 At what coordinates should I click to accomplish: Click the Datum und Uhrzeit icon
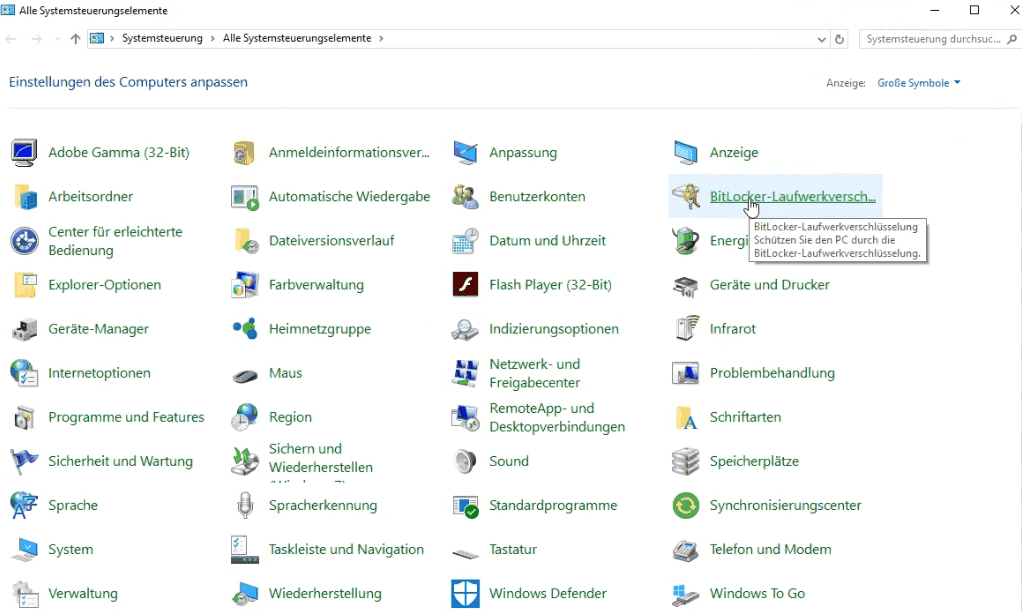point(465,241)
